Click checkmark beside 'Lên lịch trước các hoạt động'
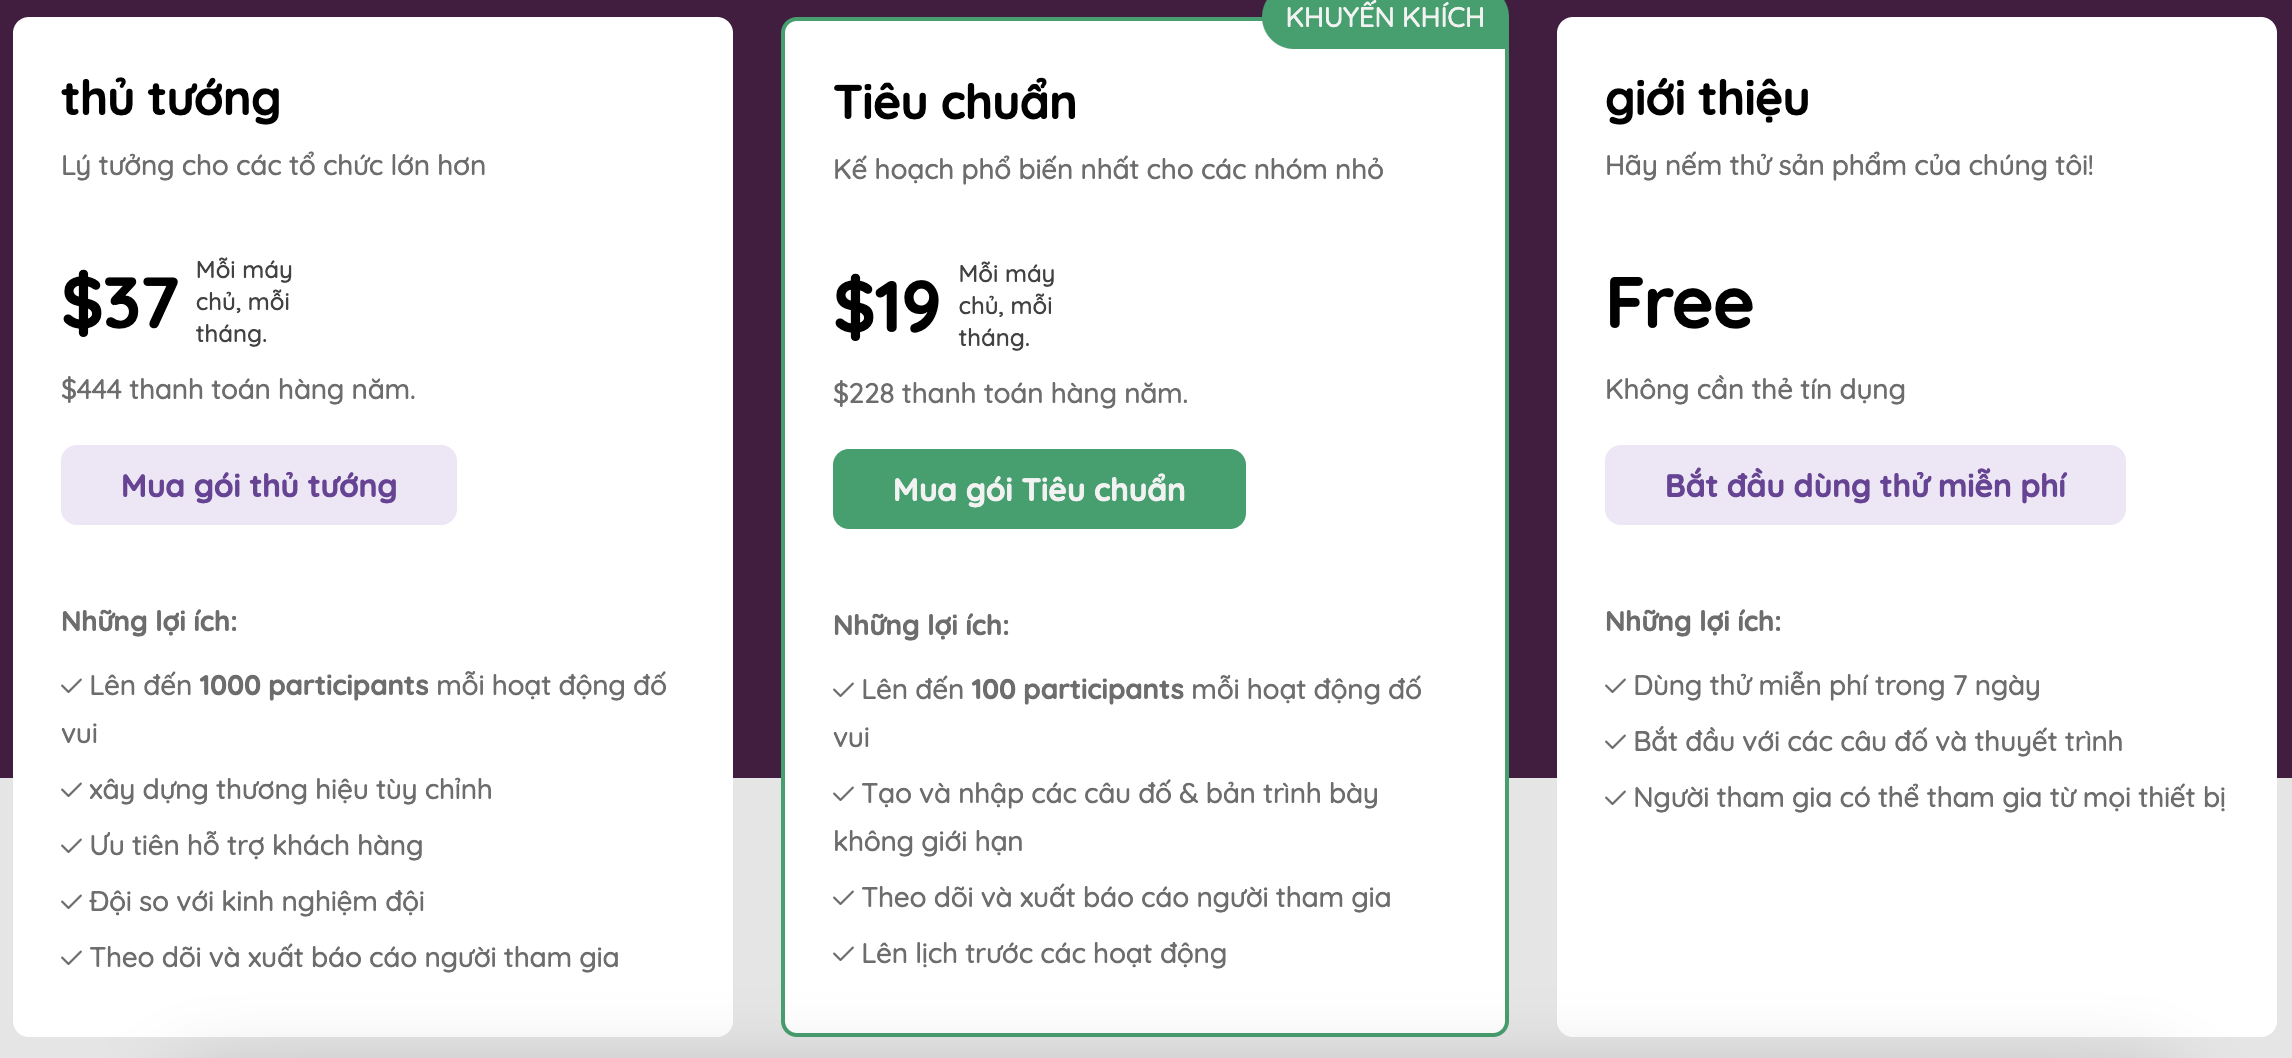 (843, 954)
